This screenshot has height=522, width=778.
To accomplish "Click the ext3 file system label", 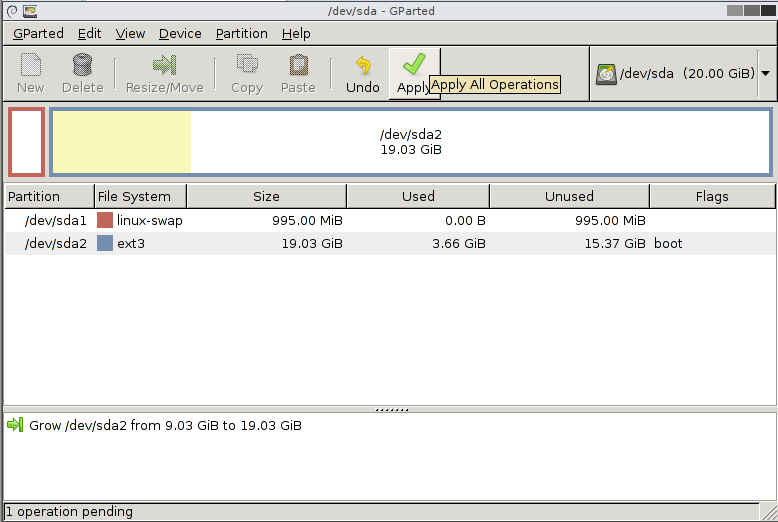I will coord(131,244).
